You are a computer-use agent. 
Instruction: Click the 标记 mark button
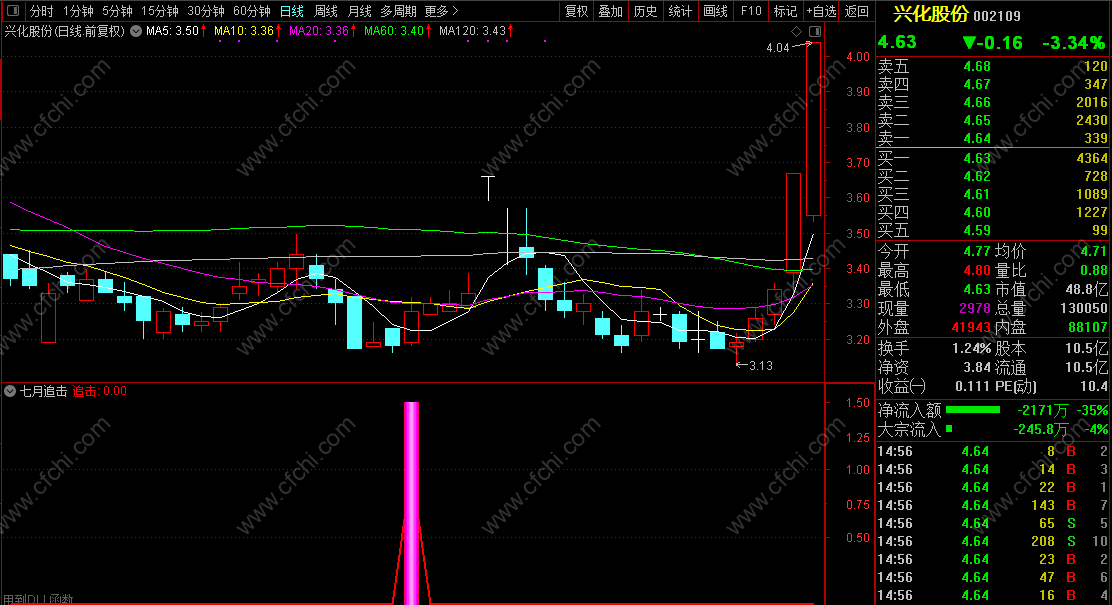785,11
